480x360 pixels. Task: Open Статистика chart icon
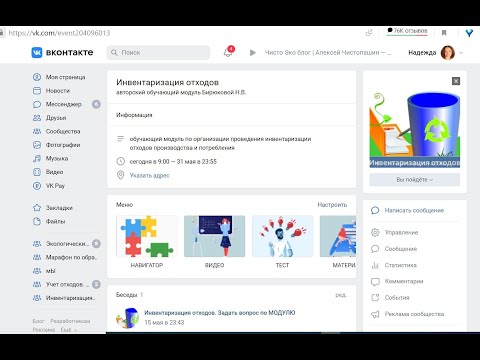[x=375, y=265]
